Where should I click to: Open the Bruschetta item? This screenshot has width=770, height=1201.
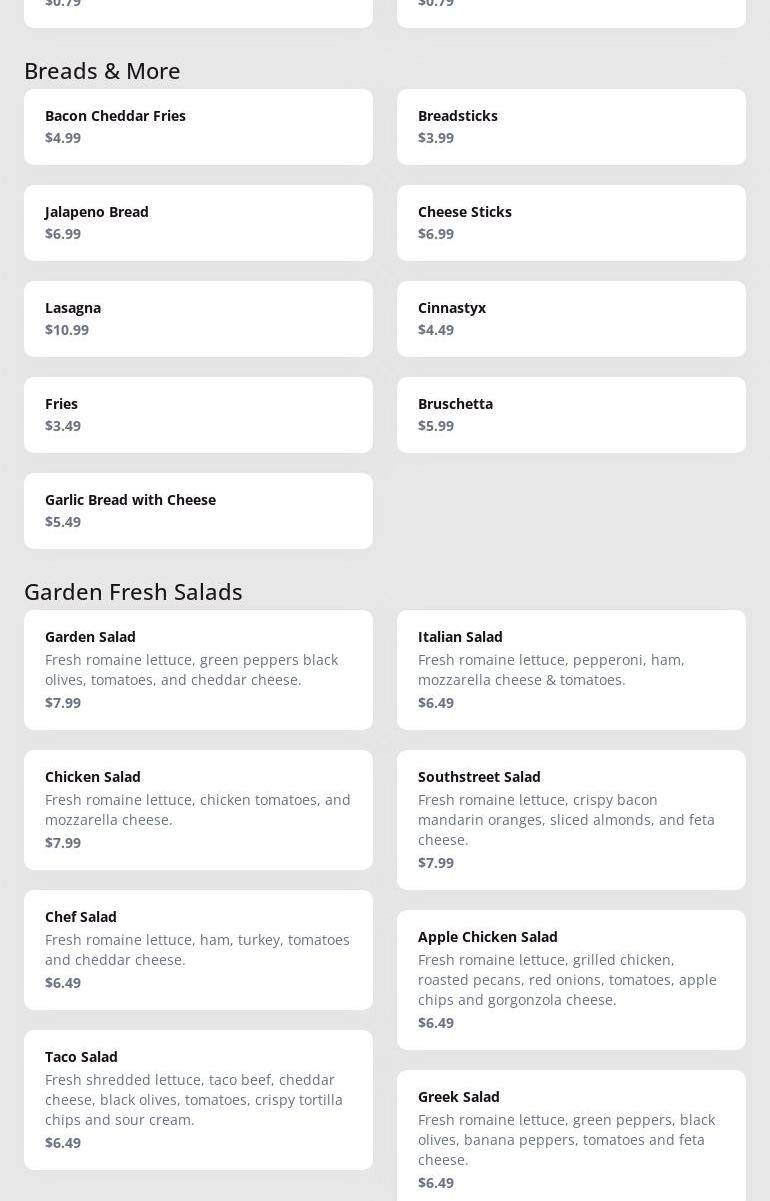pos(571,415)
